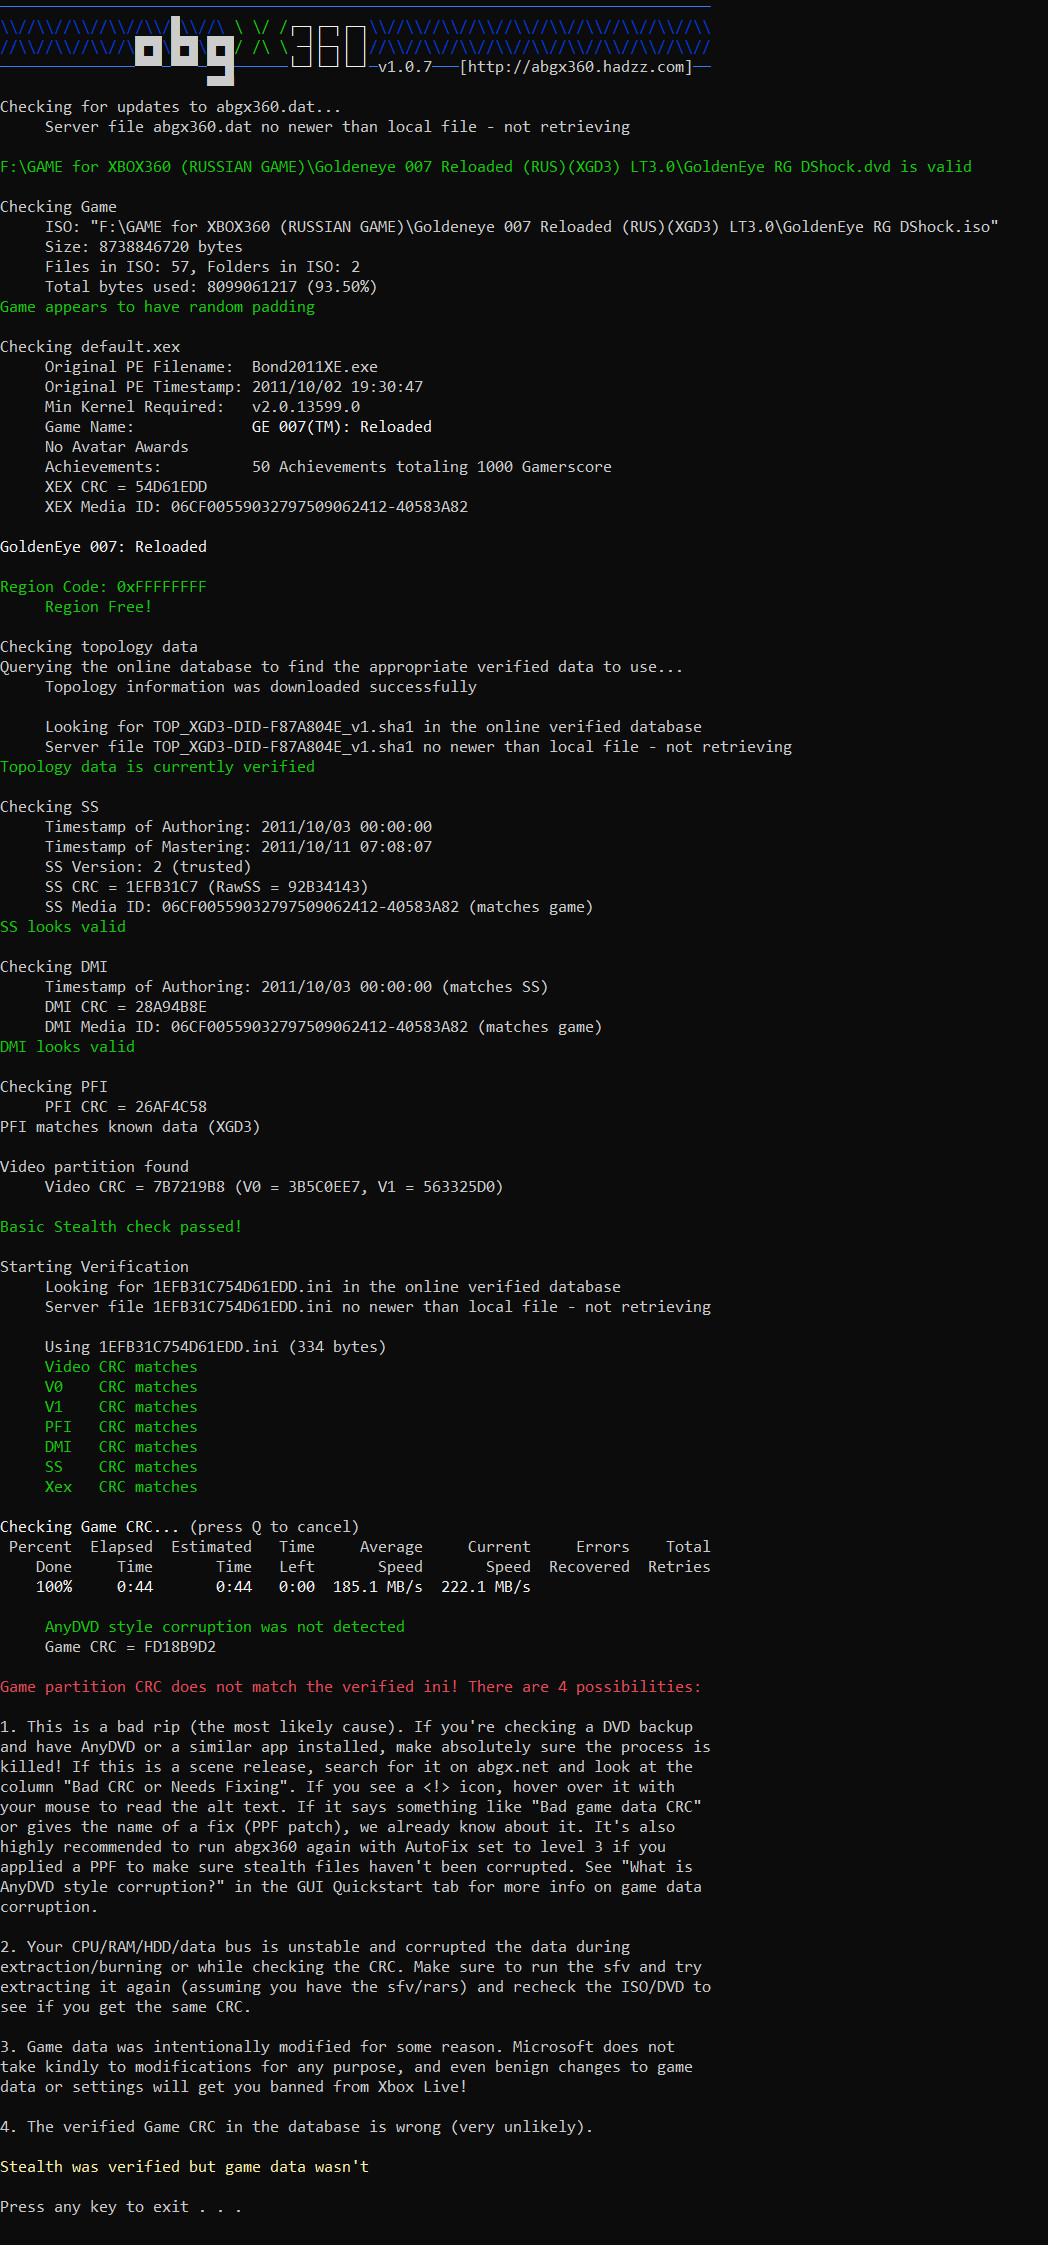Click "Looking for TOP_XGD3-DID-F87A804E_v1.sha1" line
The width and height of the screenshot is (1048, 2245).
373,727
